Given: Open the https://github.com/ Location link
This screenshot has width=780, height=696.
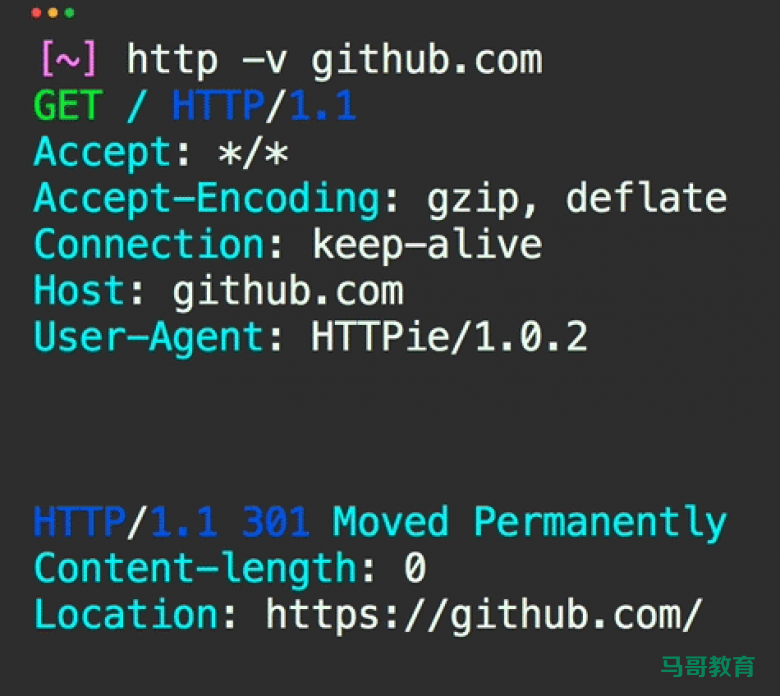Looking at the screenshot, I should 484,616.
